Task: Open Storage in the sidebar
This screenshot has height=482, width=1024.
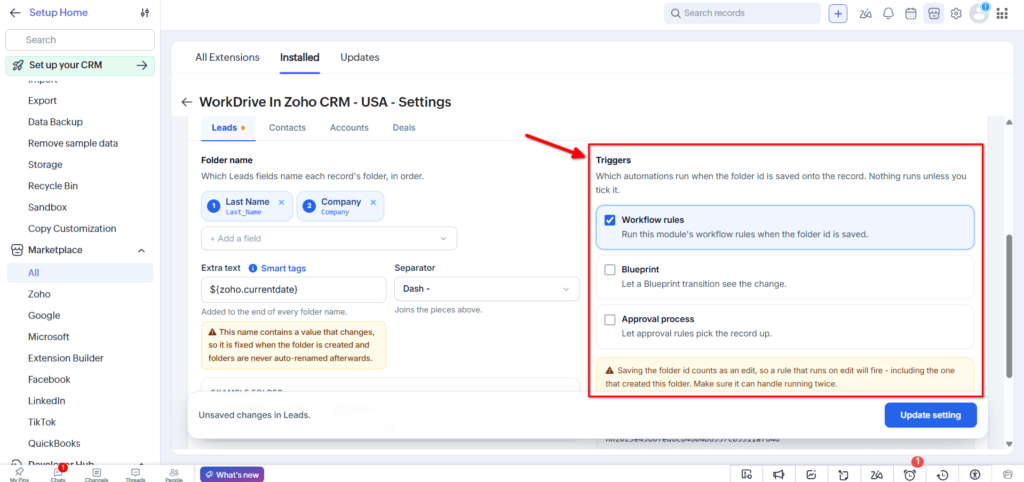Action: coord(45,165)
